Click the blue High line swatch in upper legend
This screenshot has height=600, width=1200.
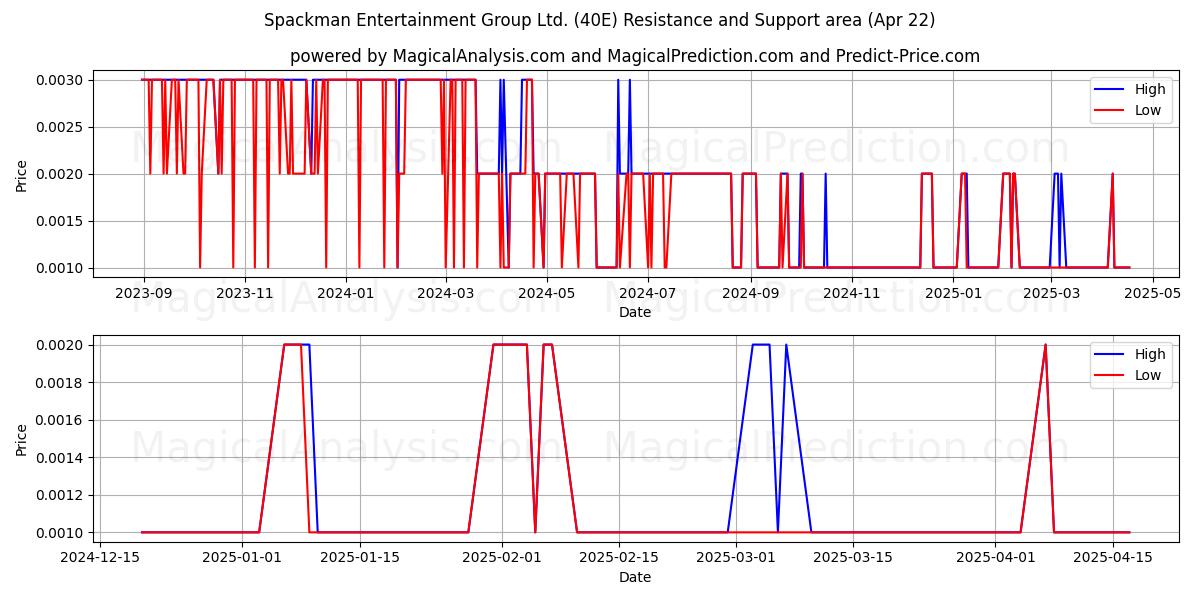1111,90
